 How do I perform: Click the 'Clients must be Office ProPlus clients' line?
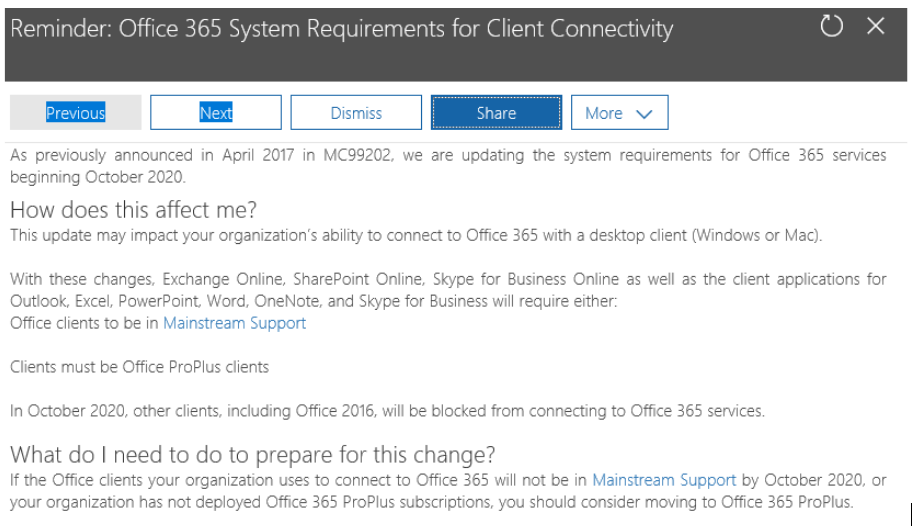[139, 367]
